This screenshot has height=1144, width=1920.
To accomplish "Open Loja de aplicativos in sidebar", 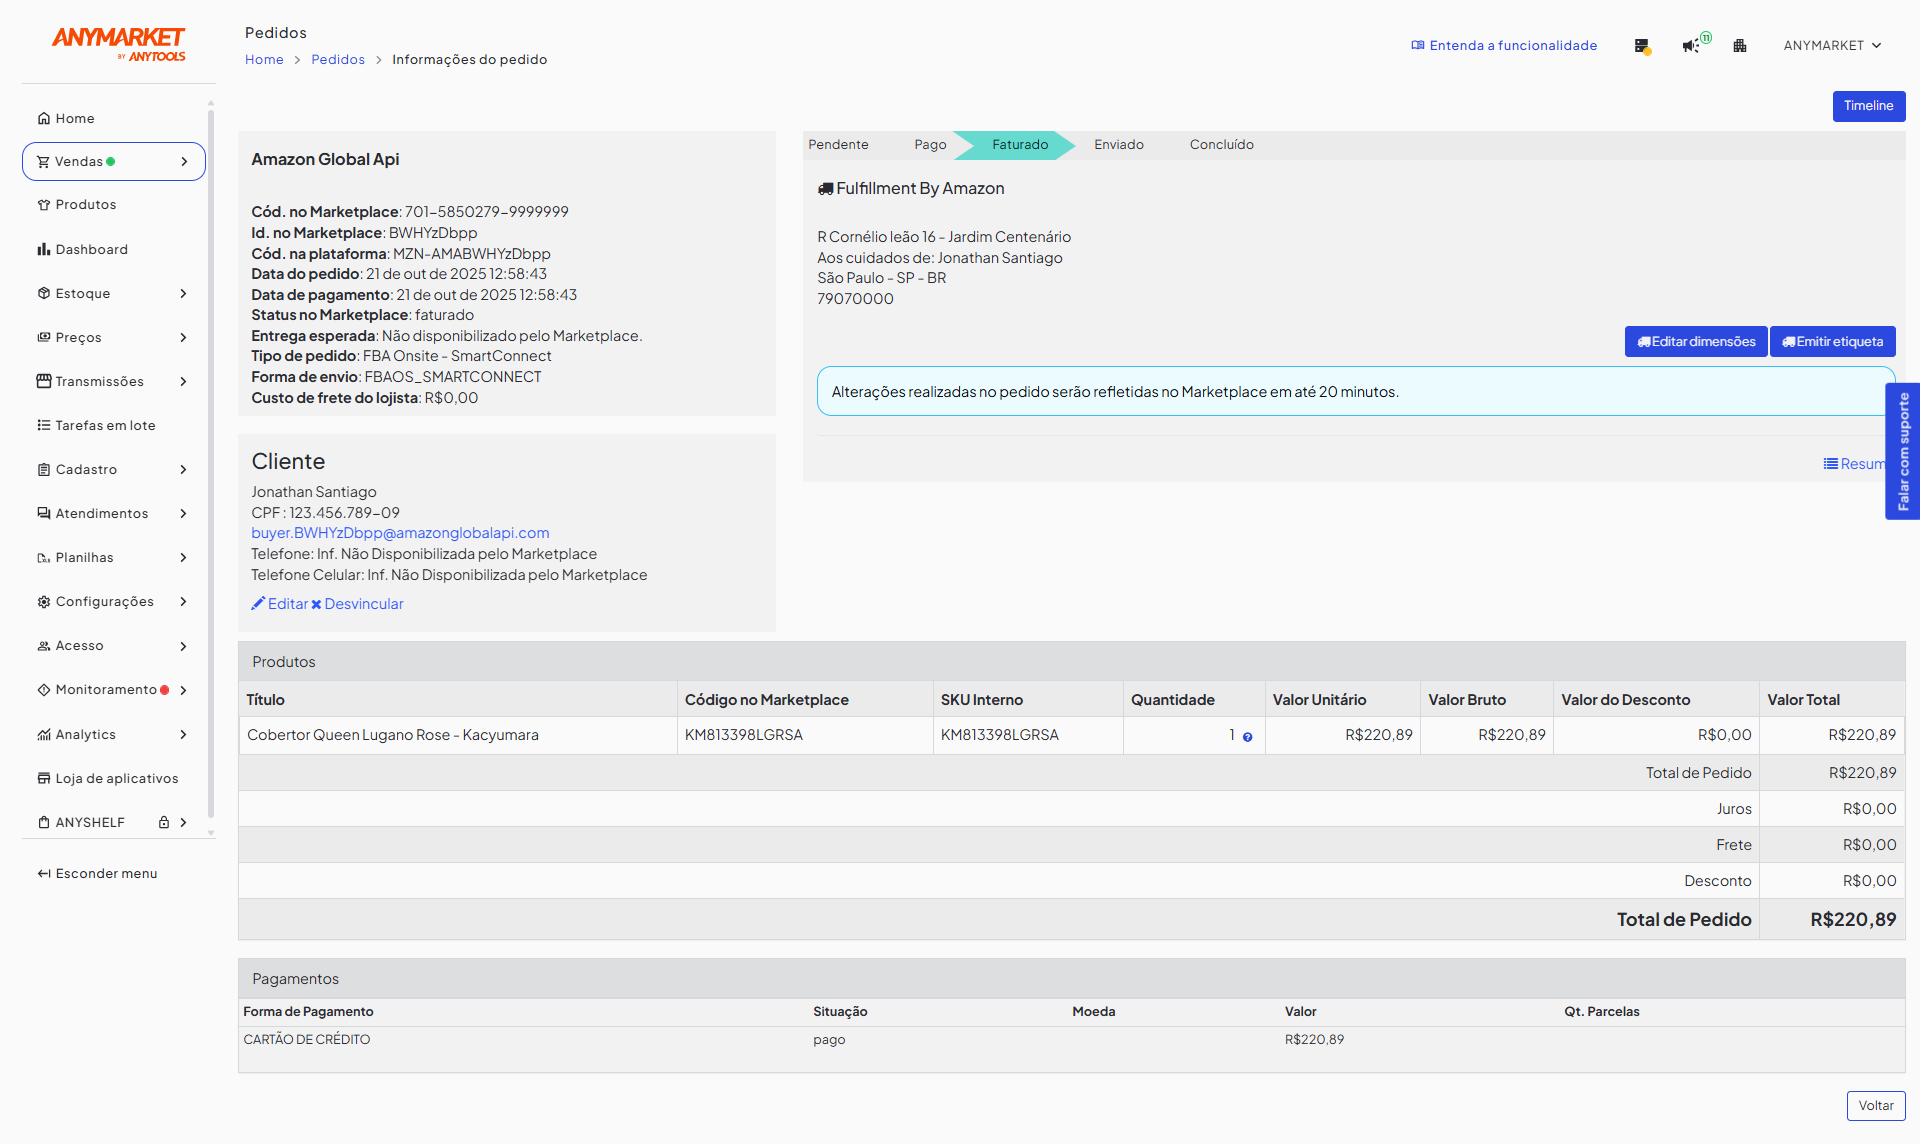I will (x=116, y=779).
